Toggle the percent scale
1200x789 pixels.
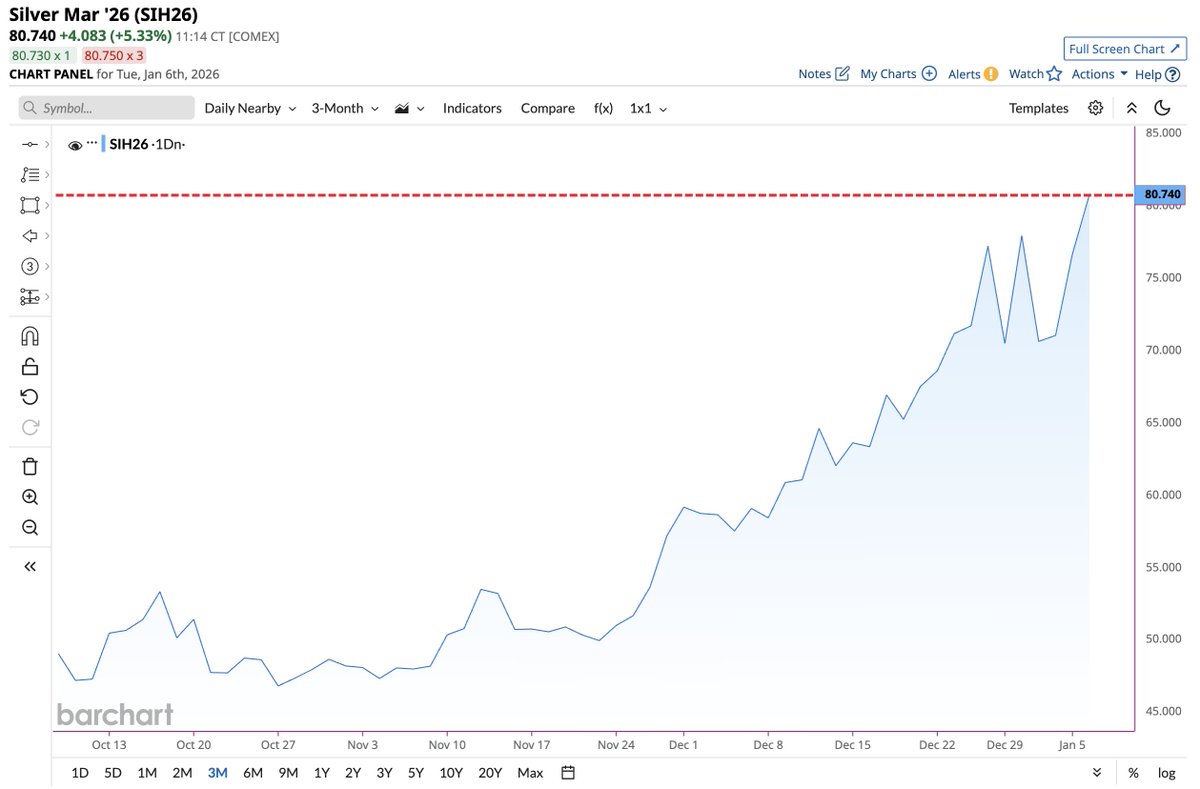[1133, 772]
